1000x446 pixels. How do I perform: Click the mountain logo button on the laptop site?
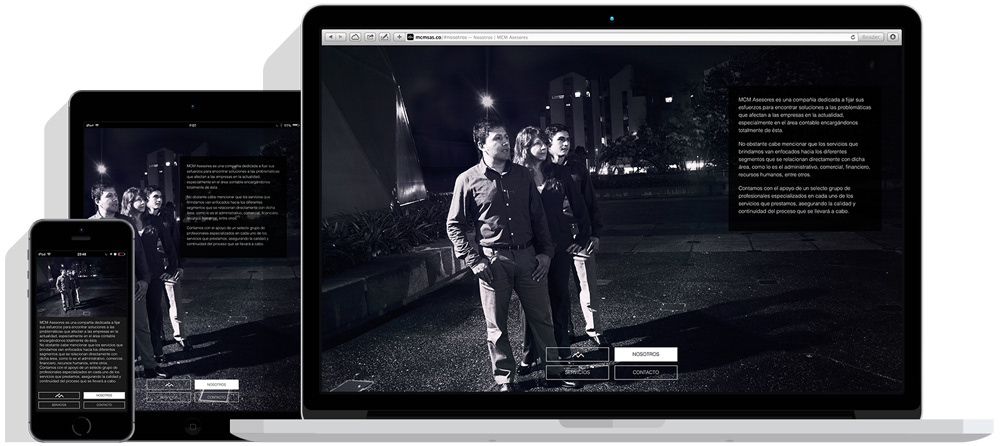point(578,354)
